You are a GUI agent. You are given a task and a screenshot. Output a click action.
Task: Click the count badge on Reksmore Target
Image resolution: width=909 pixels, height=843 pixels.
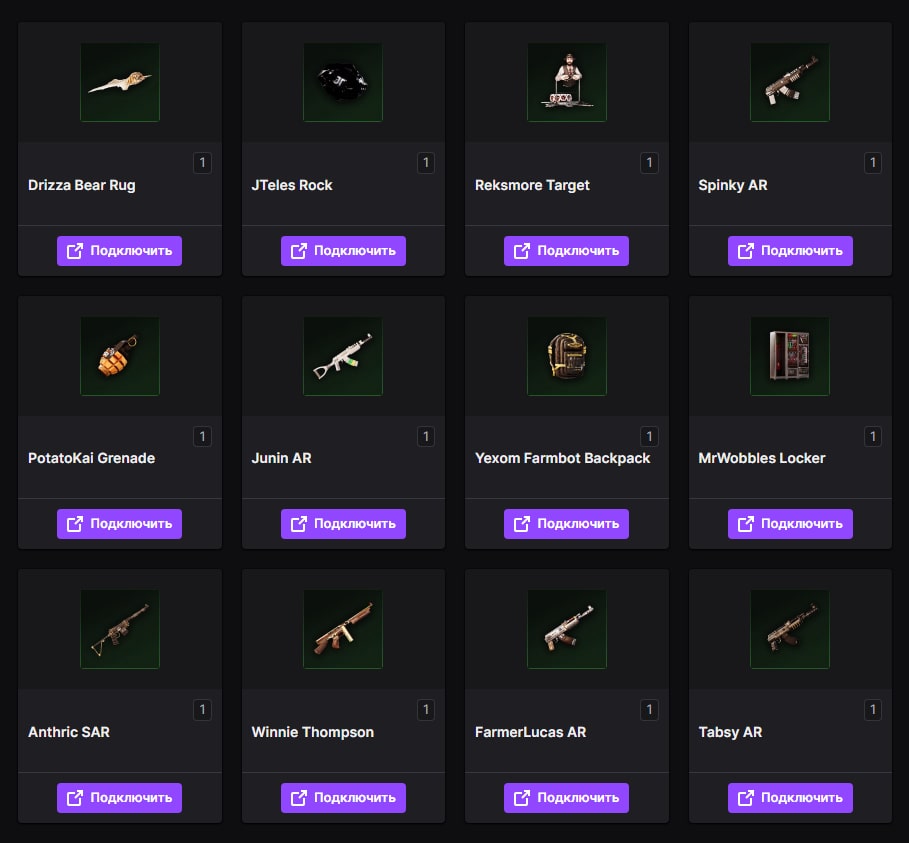(649, 163)
